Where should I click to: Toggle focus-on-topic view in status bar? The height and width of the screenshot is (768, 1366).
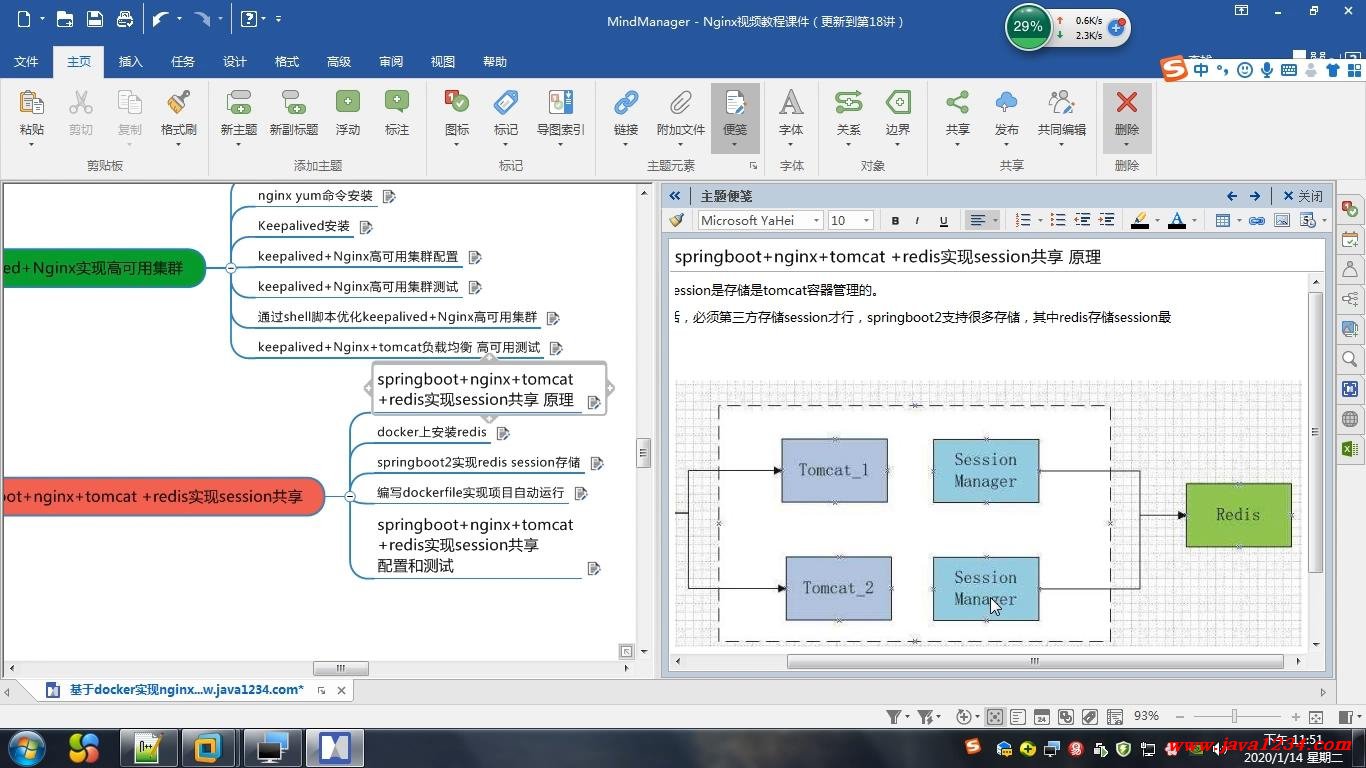tap(995, 717)
